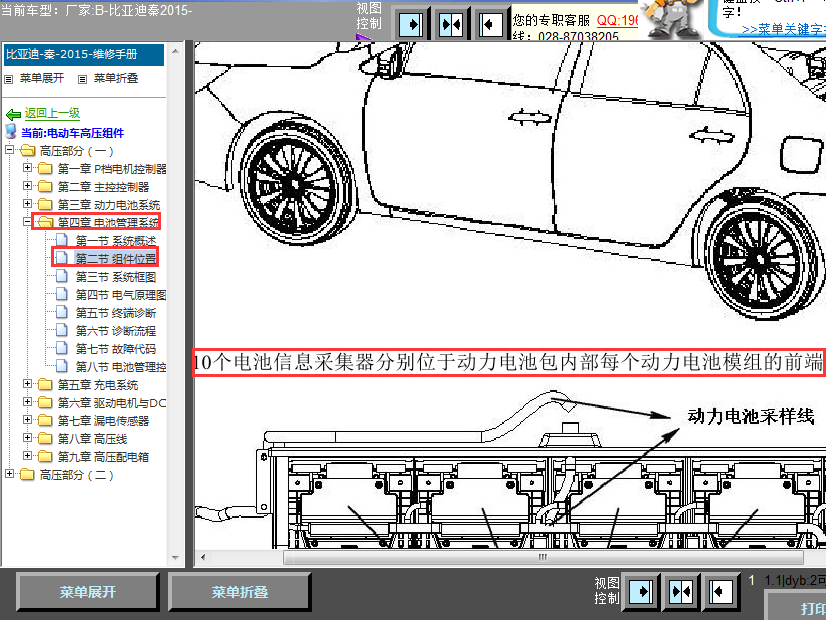This screenshot has width=826, height=622.
Task: Expand the 第九章 高压配电箱 node
Action: point(27,456)
